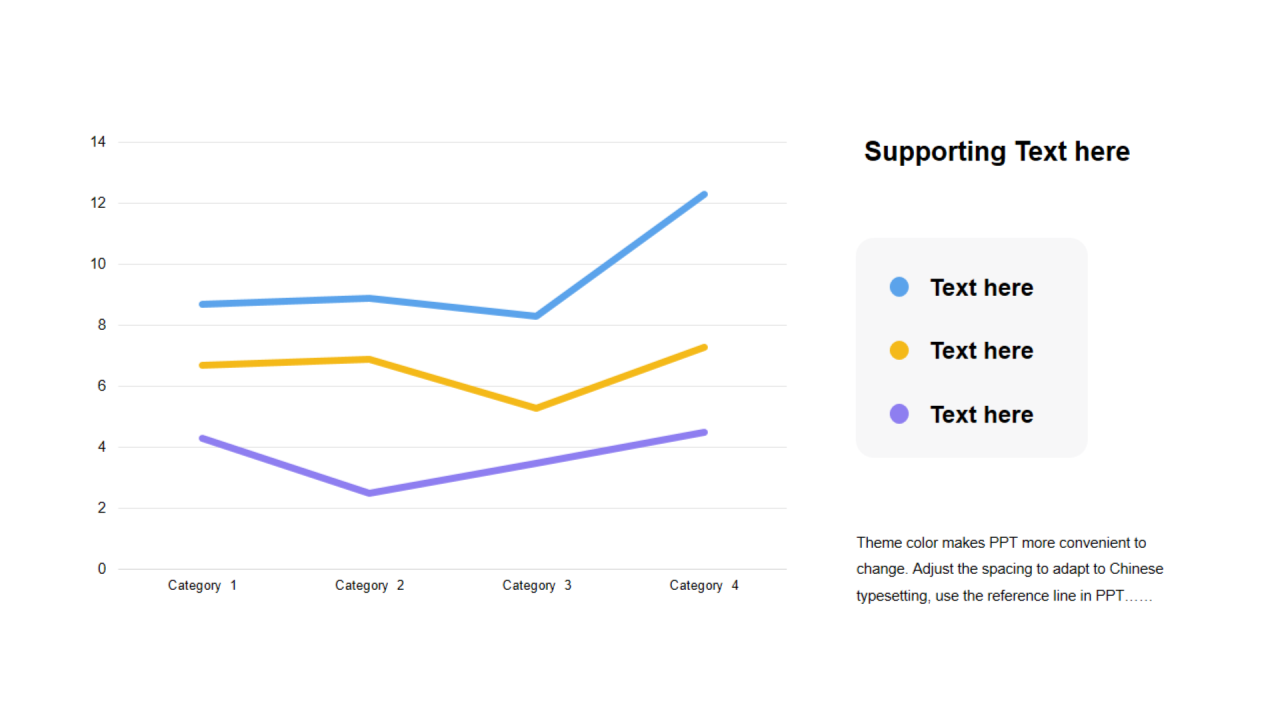Screen dimensions: 1280x720
Task: Select the Supporting Text here heading
Action: click(997, 152)
